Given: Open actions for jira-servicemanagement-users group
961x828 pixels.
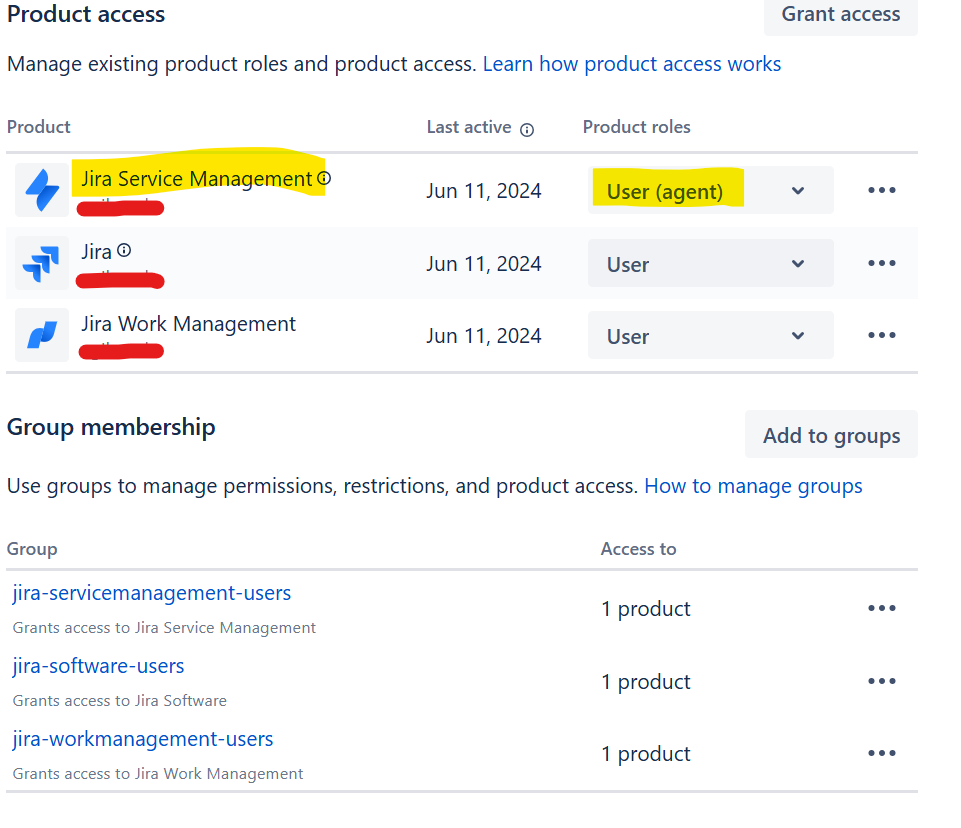Looking at the screenshot, I should click(881, 608).
